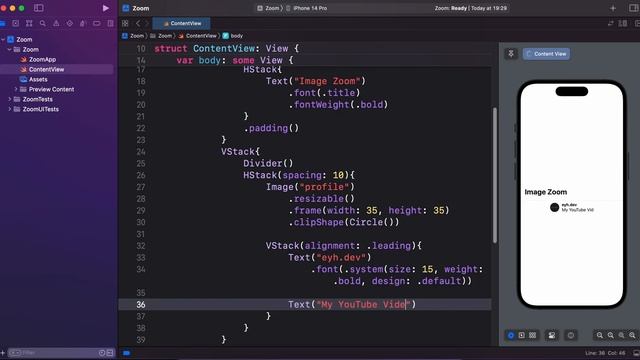Go forward with editor forward arrow
Viewport: 640px width, 360px height.
[x=147, y=23]
